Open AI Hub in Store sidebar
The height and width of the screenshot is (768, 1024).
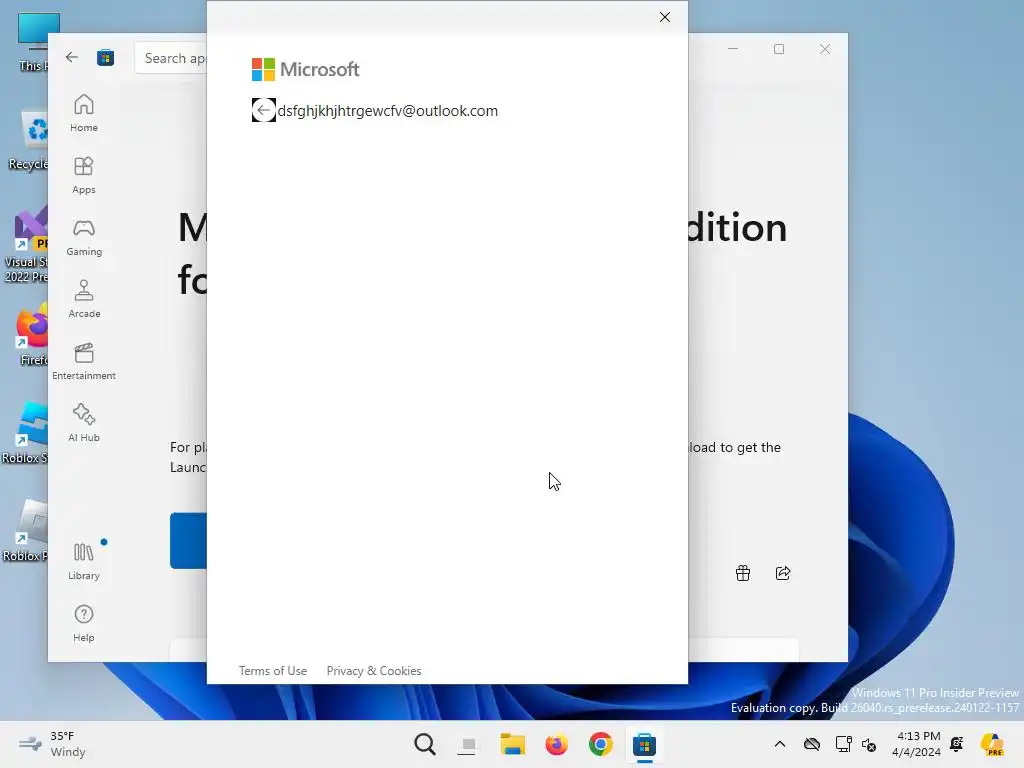[84, 423]
